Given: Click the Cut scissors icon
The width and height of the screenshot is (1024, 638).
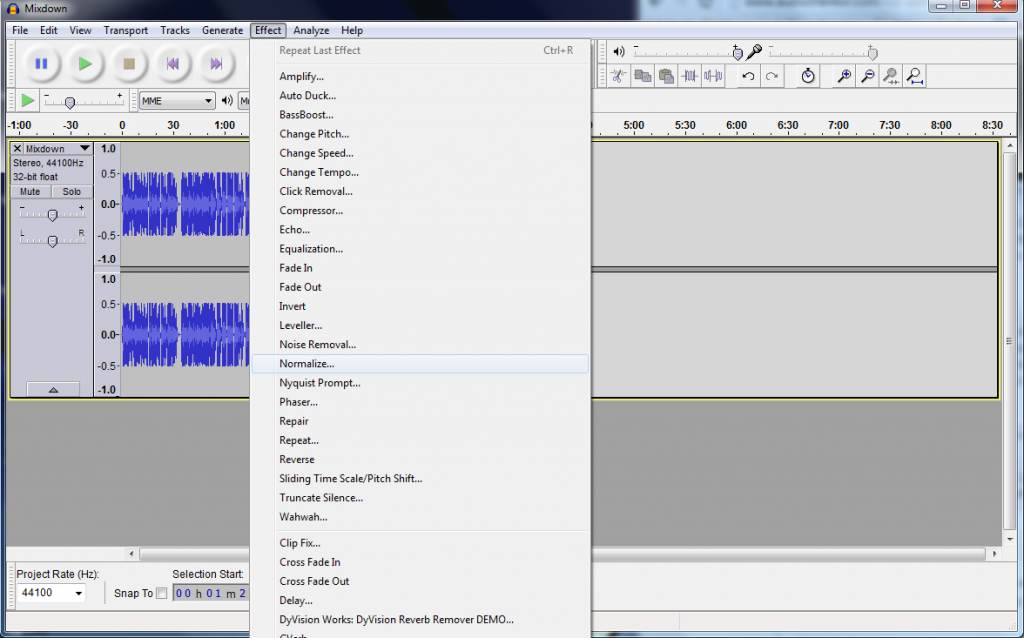Looking at the screenshot, I should (x=618, y=76).
